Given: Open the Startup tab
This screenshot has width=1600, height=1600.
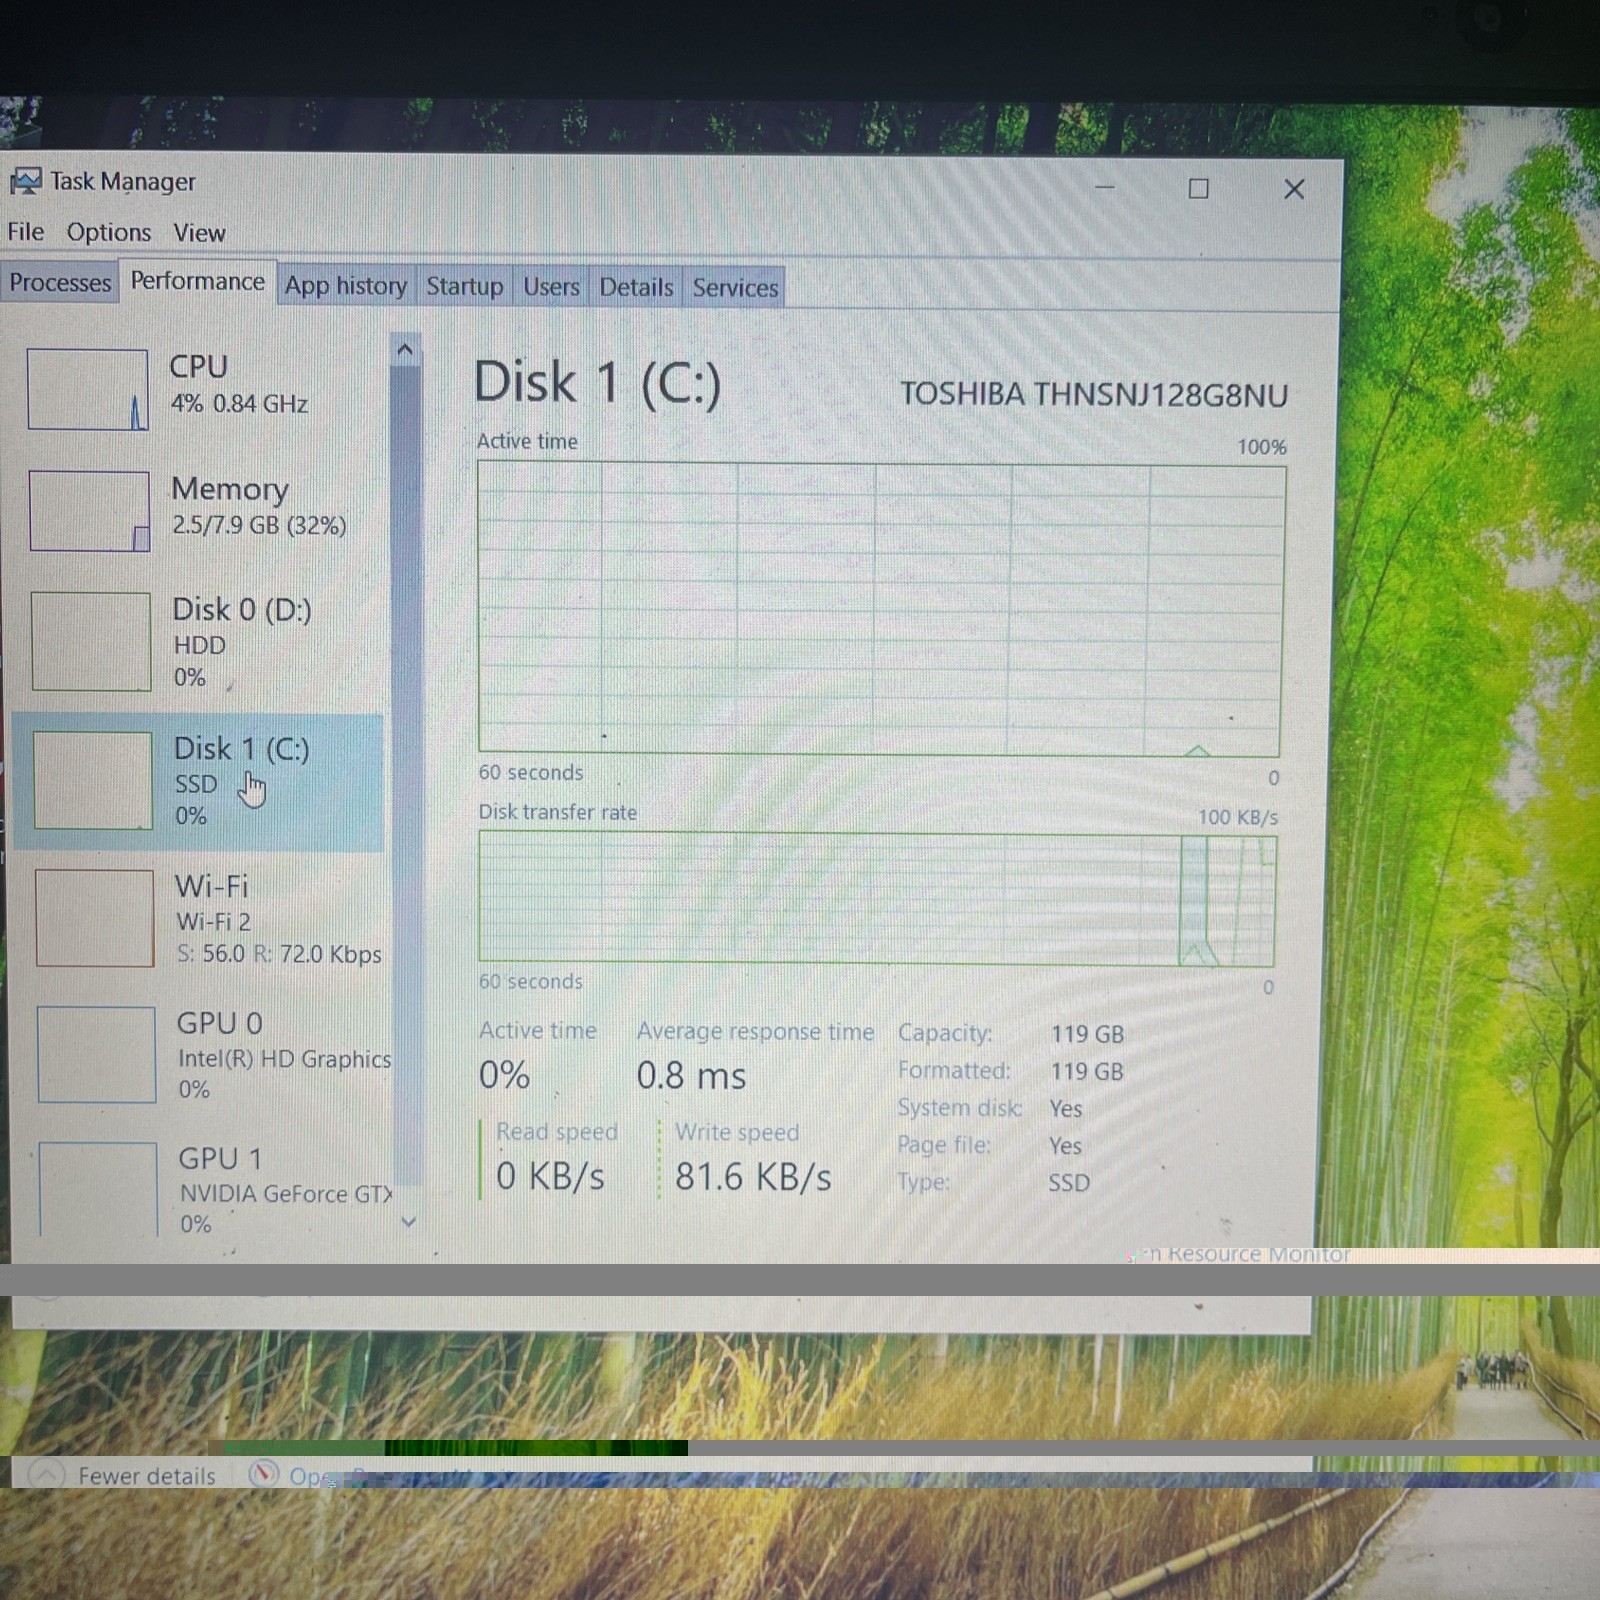Looking at the screenshot, I should click(x=464, y=286).
